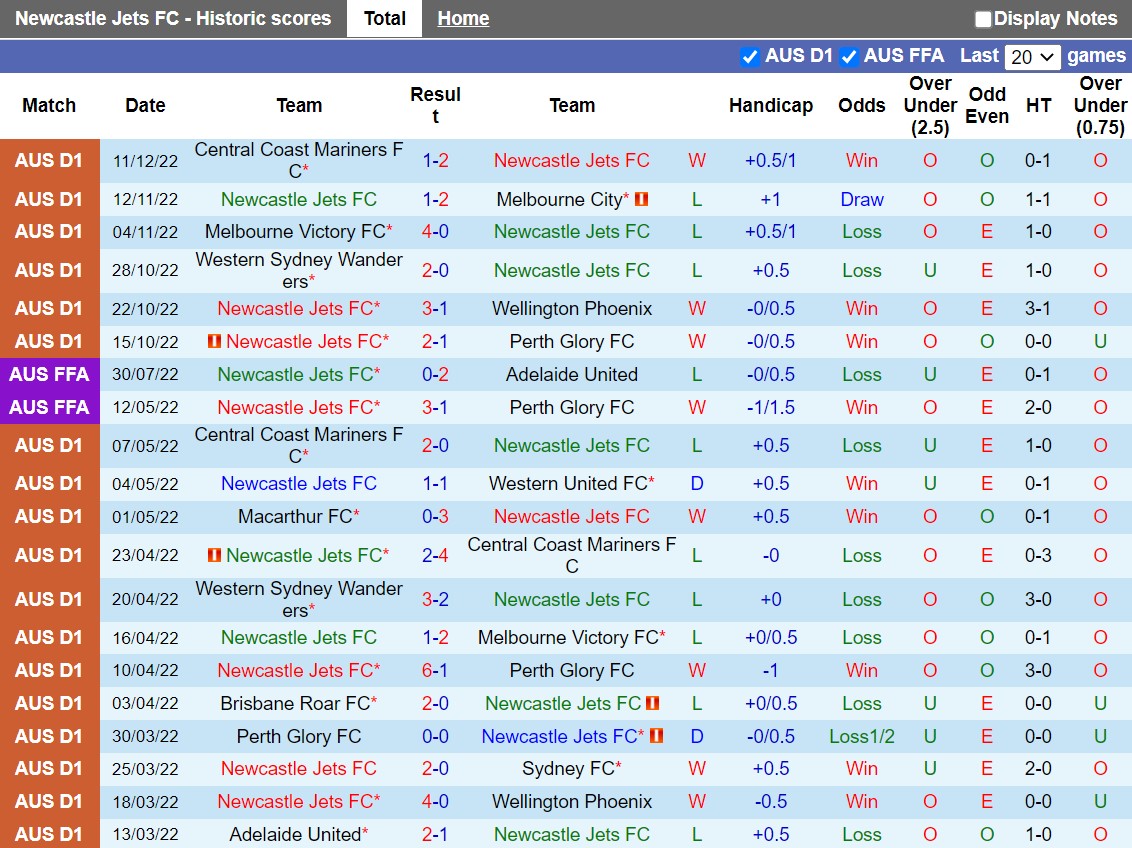
Task: Click the Match column header
Action: (49, 105)
